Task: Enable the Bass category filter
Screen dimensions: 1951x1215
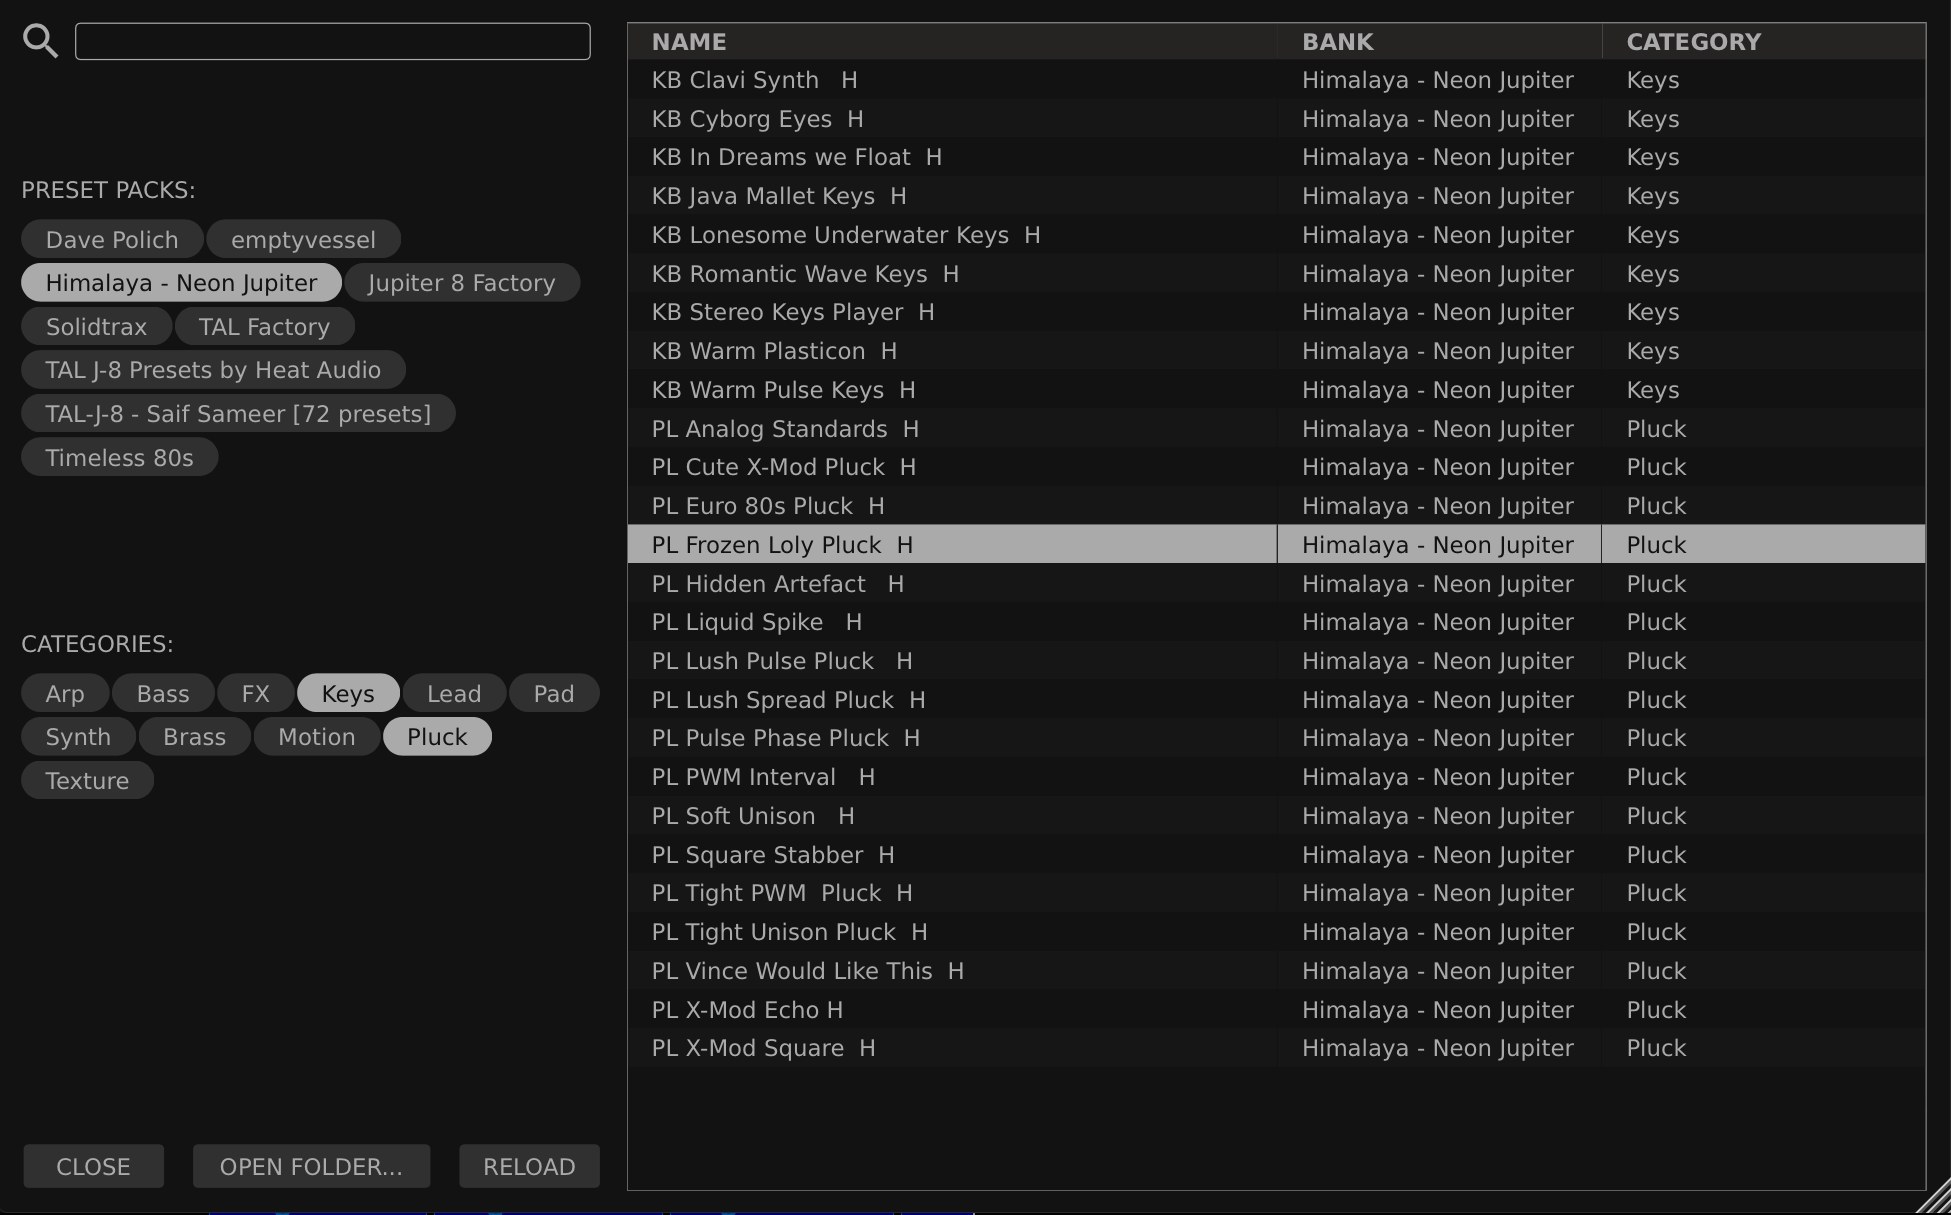Action: 163,693
